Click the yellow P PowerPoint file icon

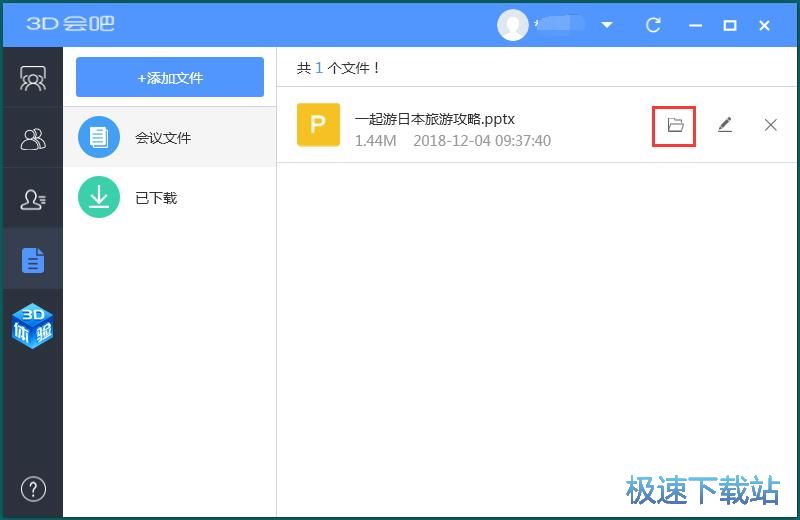coord(318,125)
